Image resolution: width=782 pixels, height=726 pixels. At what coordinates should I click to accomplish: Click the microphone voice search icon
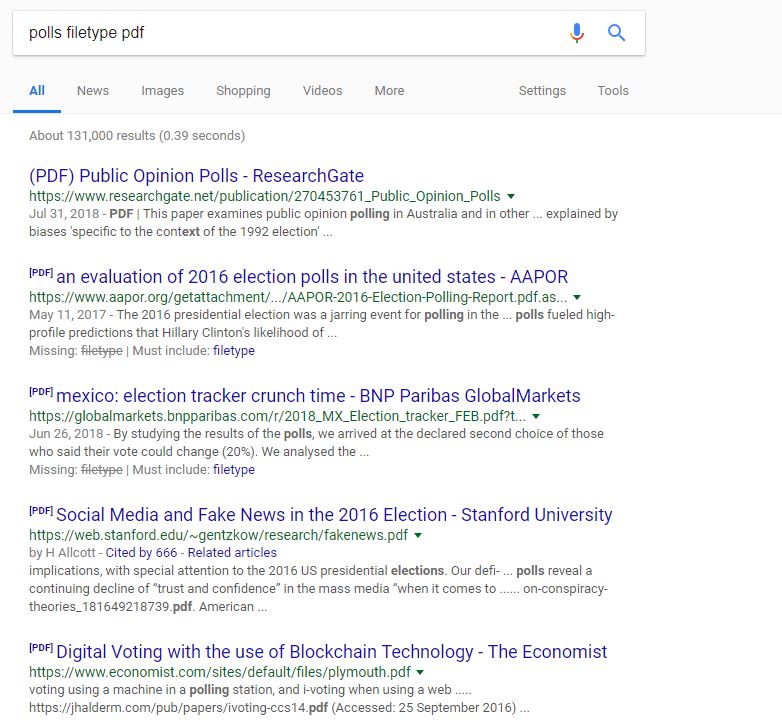[x=576, y=33]
